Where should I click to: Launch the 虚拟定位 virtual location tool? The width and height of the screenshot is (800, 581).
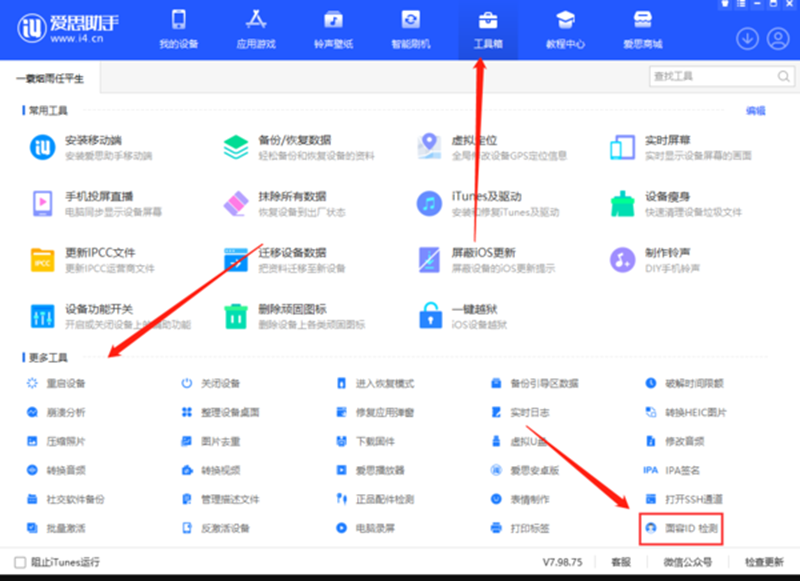tap(452, 141)
